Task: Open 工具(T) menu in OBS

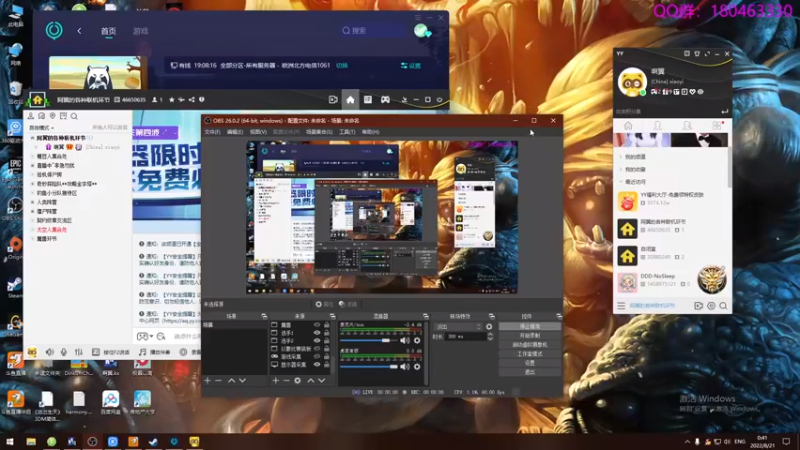Action: click(347, 132)
